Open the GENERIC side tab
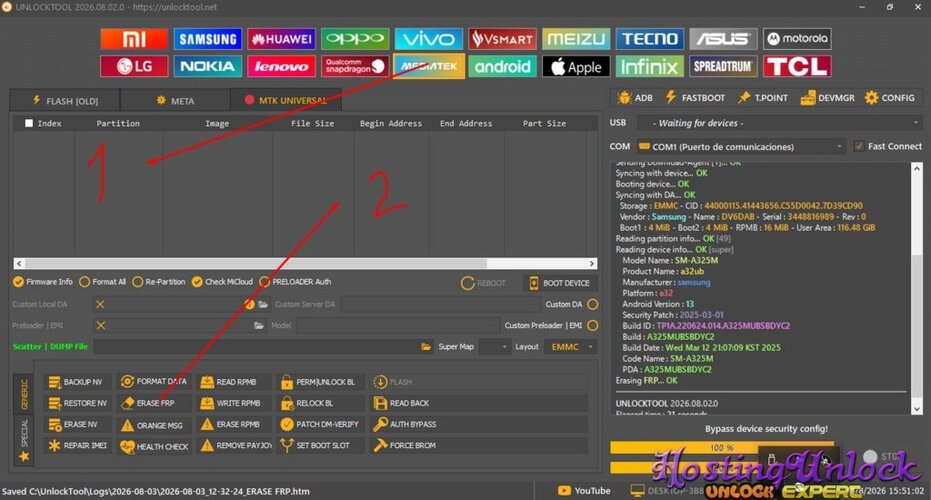Viewport: 931px width, 500px height. pyautogui.click(x=24, y=394)
